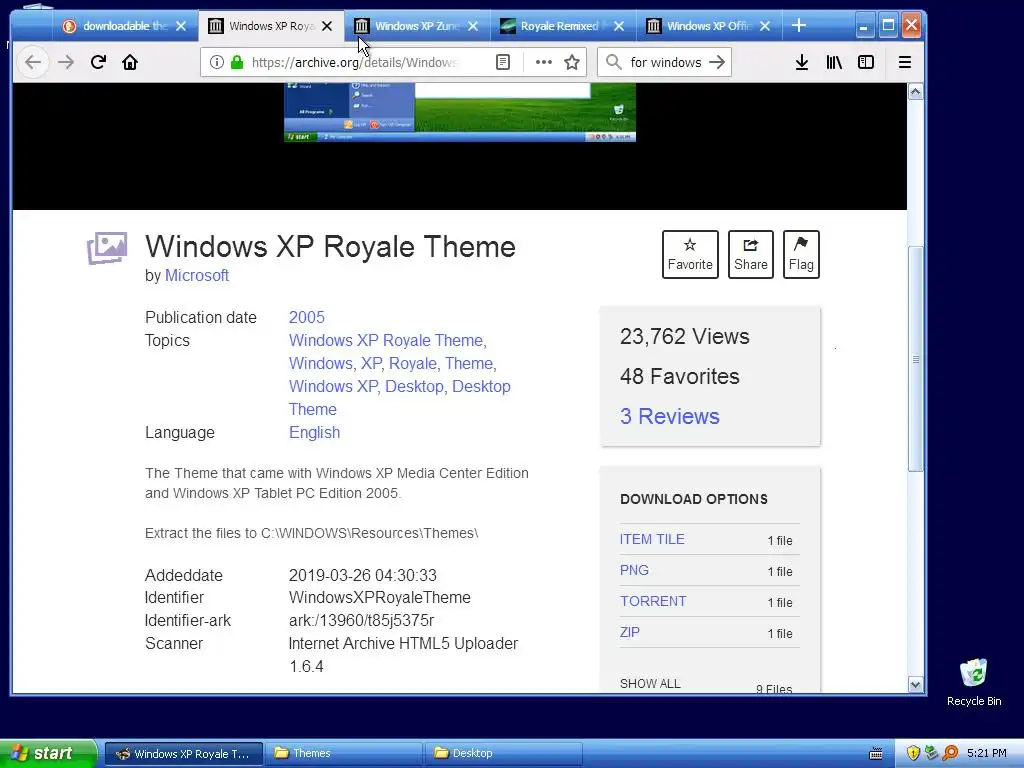The image size is (1024, 768).
Task: Click SHOW ALL download files
Action: (650, 683)
